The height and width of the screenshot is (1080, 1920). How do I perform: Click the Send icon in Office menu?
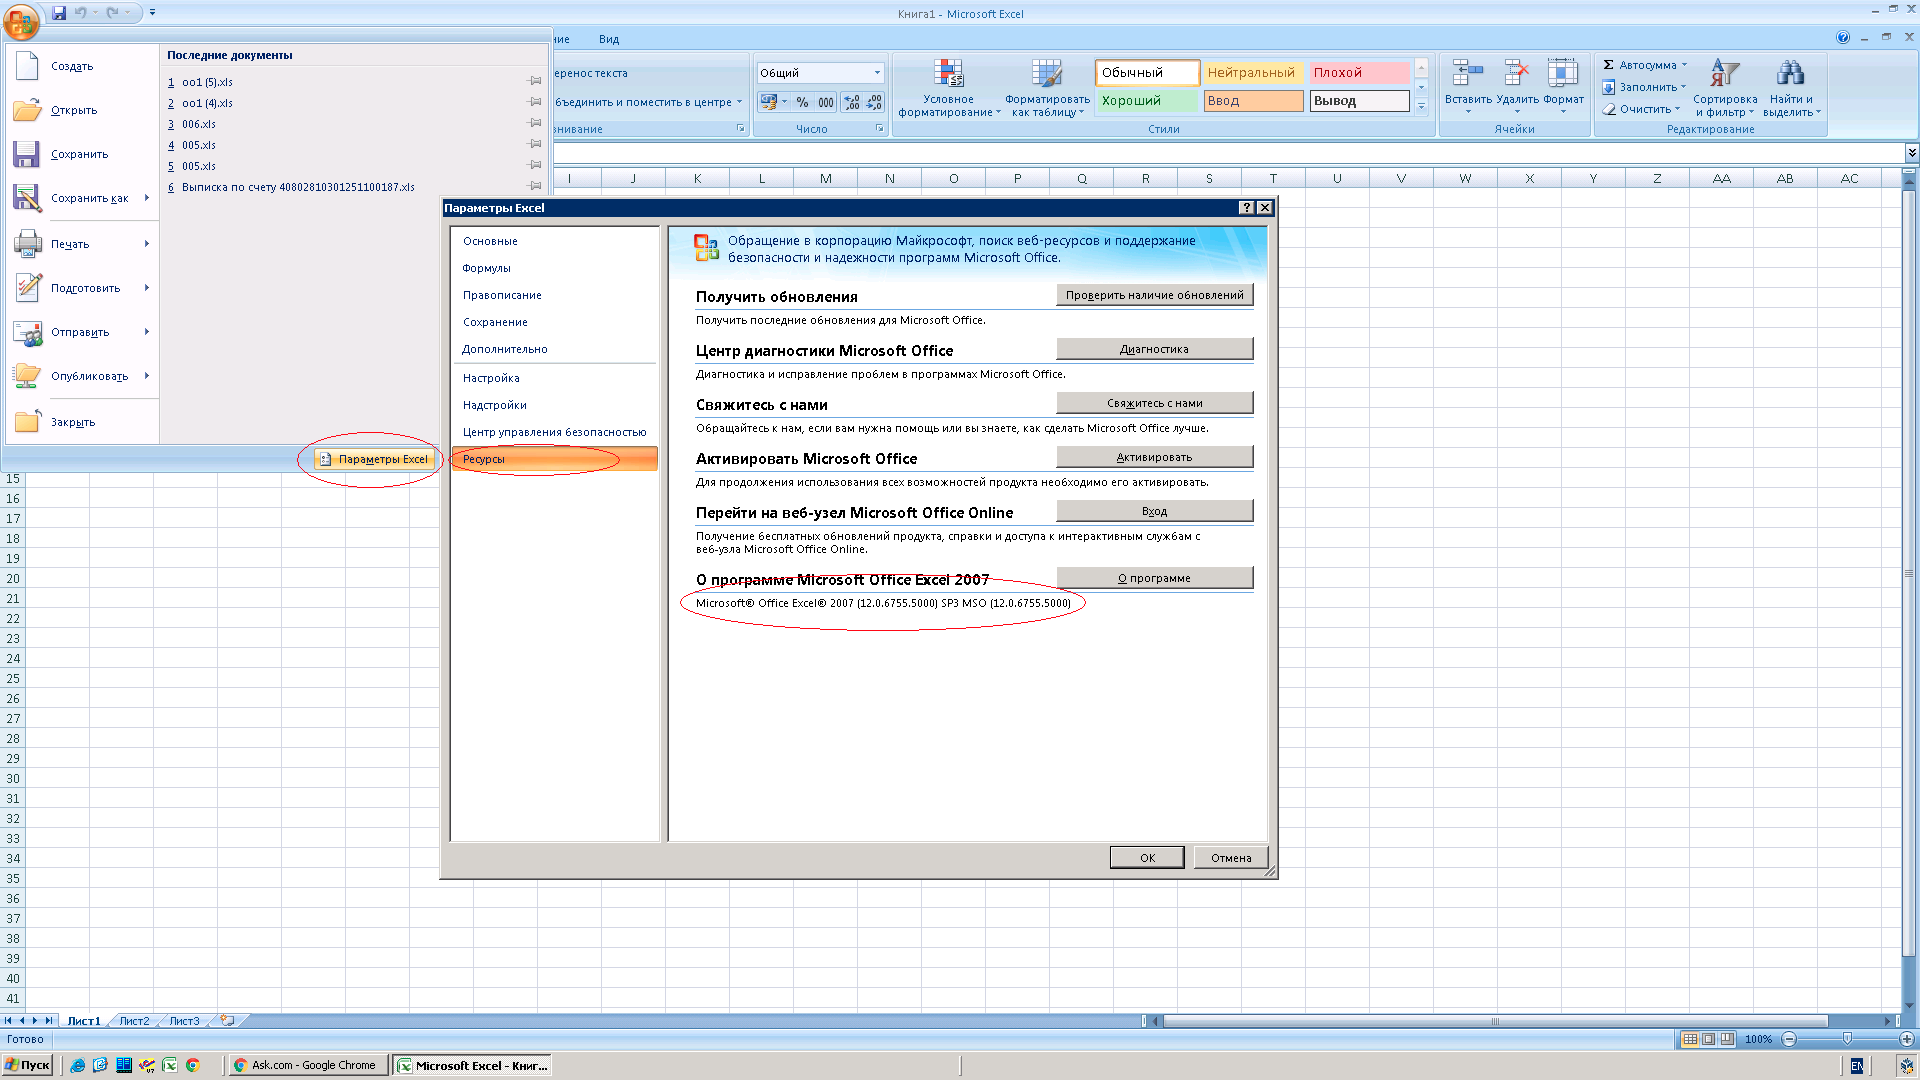[27, 332]
